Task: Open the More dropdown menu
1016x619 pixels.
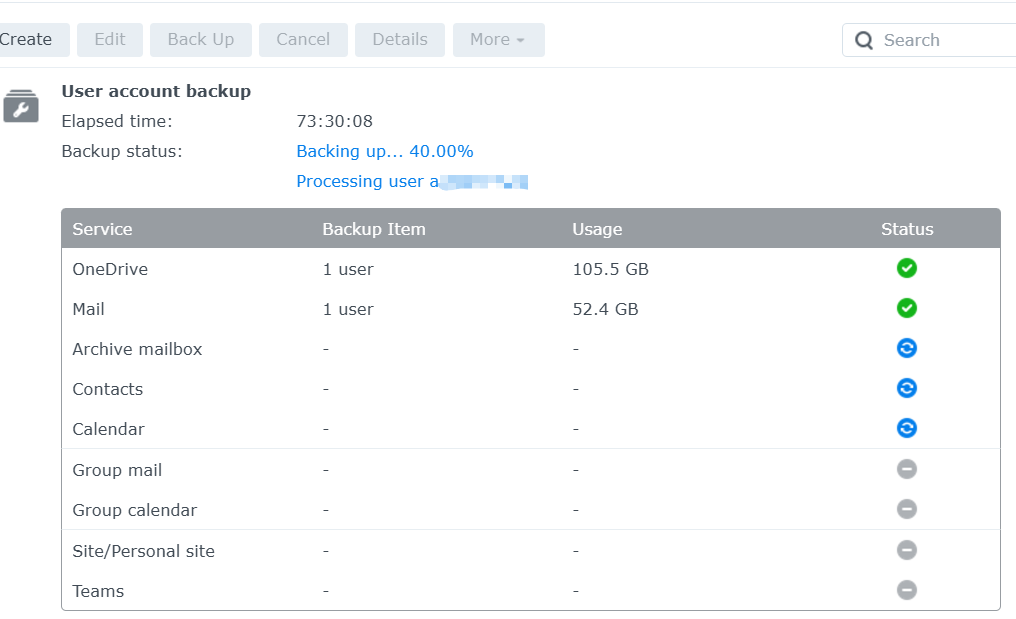Action: (498, 40)
